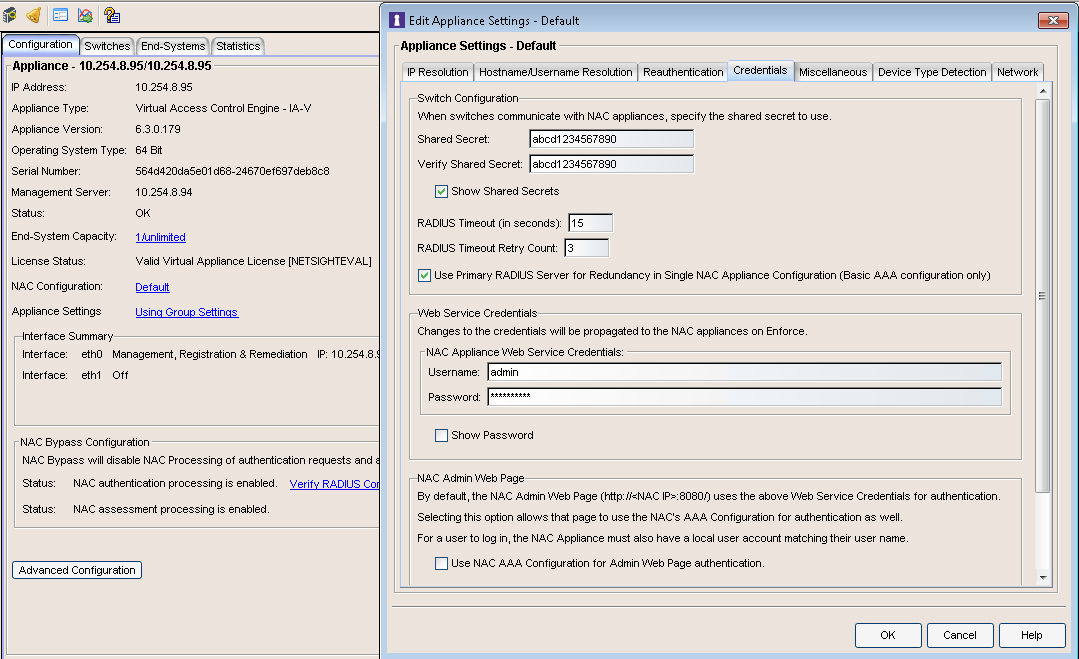Click NAC assessment processing is enabled text
The height and width of the screenshot is (659, 1079).
(x=171, y=510)
